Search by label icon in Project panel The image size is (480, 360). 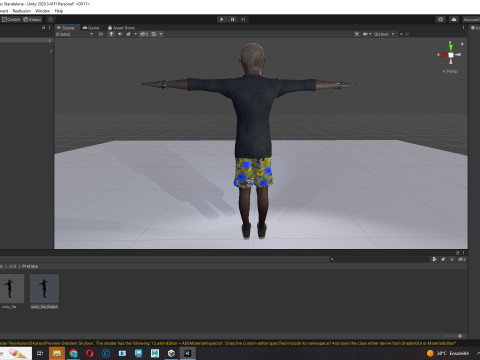point(443,259)
